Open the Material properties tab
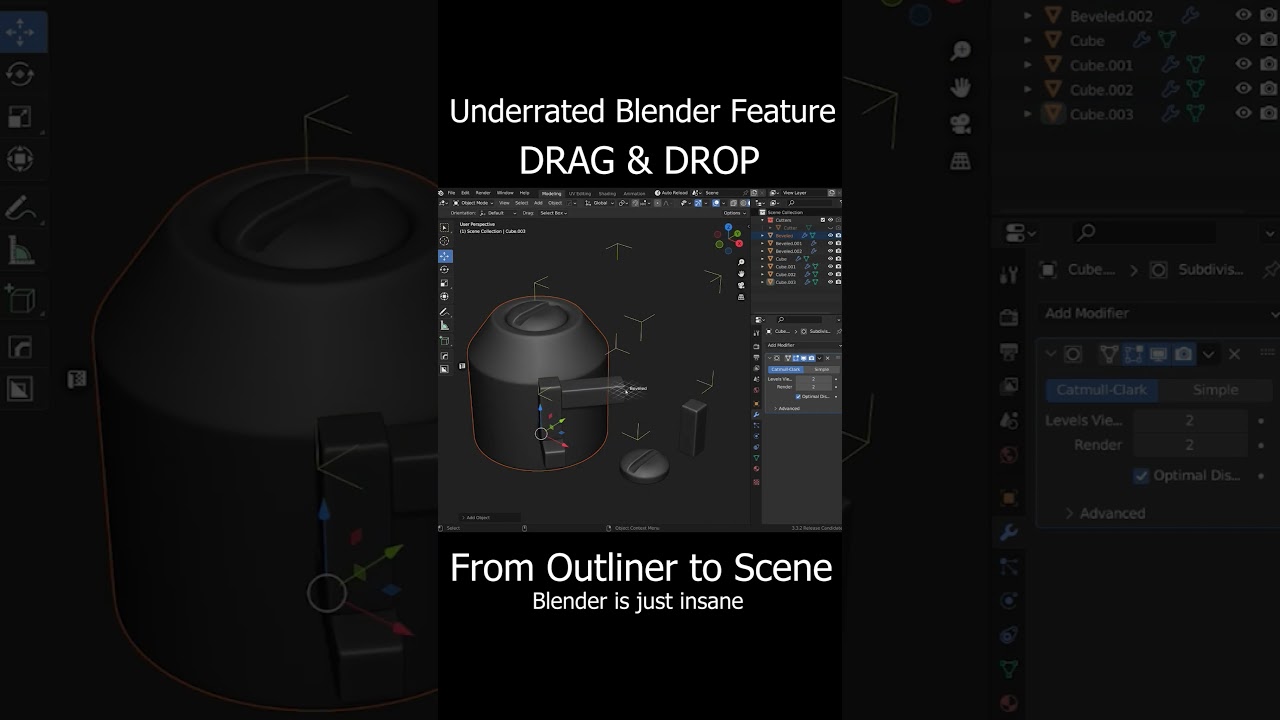The height and width of the screenshot is (720, 1280). (x=756, y=468)
